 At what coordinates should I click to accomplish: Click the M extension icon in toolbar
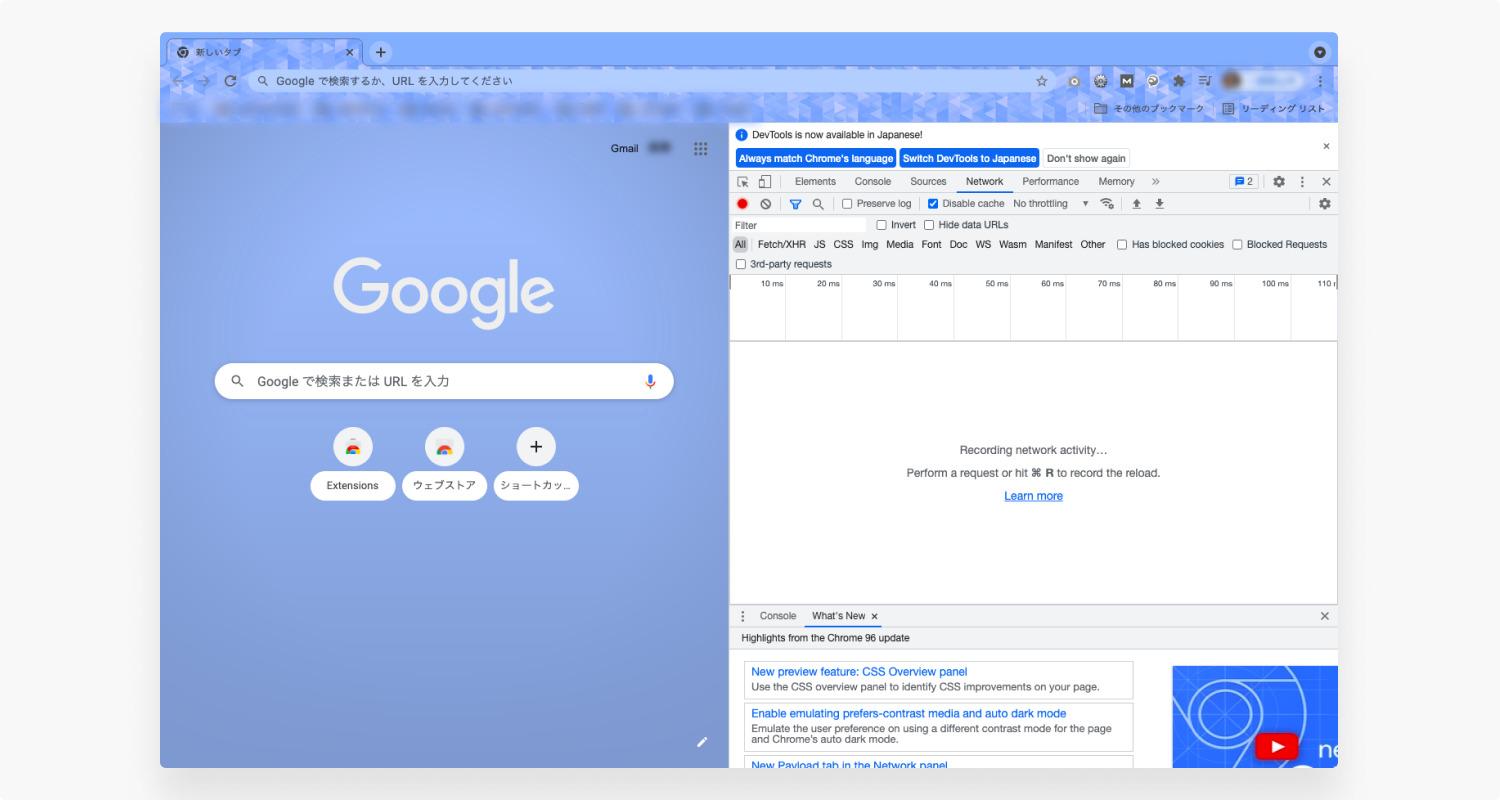(x=1127, y=81)
